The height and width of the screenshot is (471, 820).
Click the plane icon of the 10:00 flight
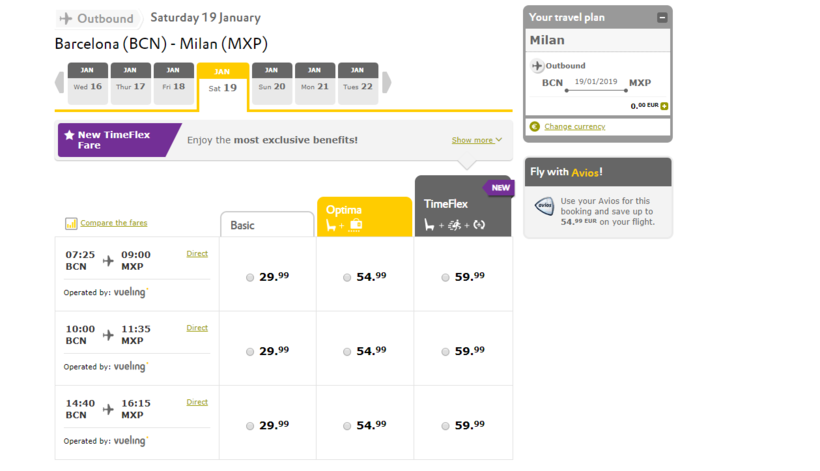coord(108,335)
